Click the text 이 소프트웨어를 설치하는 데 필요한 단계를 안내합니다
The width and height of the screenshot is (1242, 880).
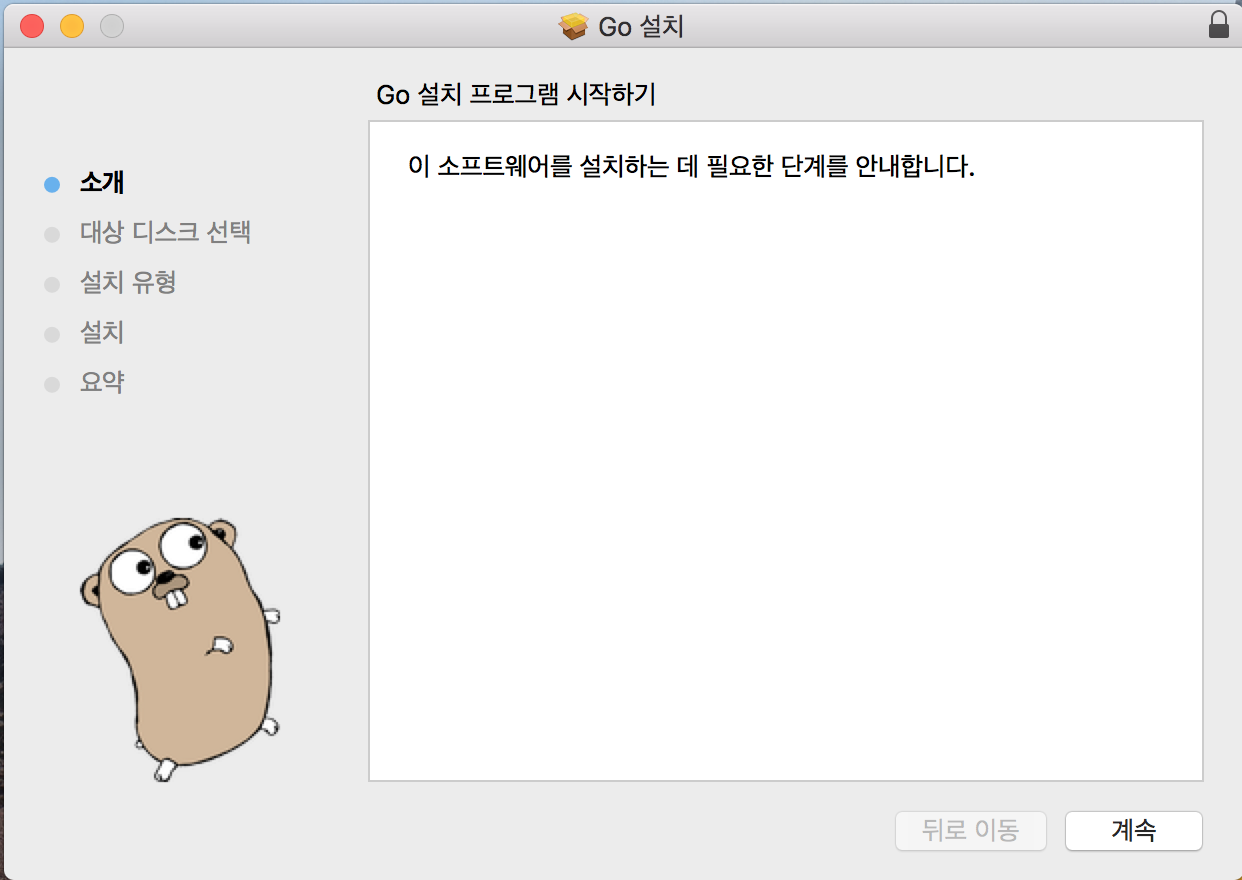(x=691, y=166)
